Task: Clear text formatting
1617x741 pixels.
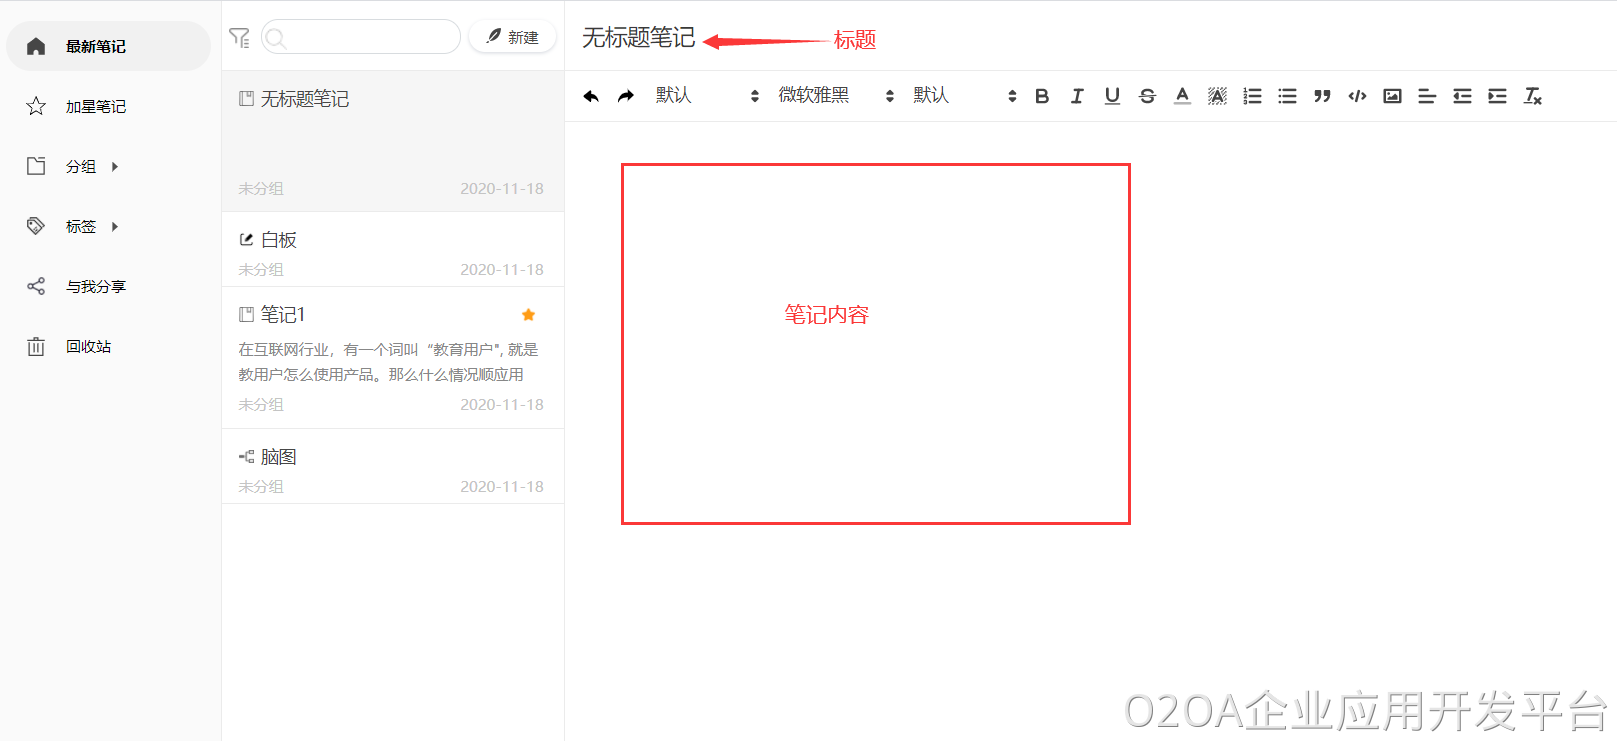Action: [1532, 96]
